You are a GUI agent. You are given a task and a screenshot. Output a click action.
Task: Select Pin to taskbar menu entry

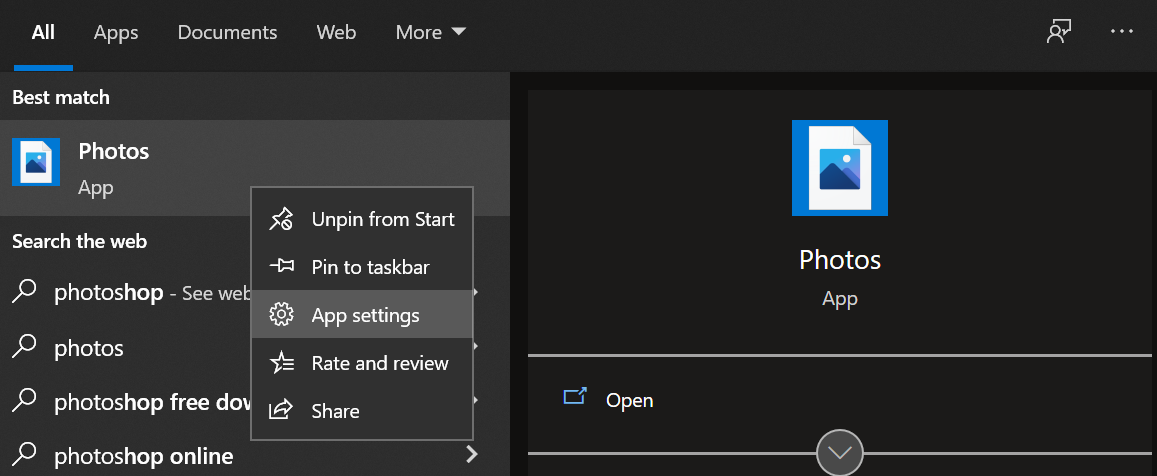coord(370,267)
